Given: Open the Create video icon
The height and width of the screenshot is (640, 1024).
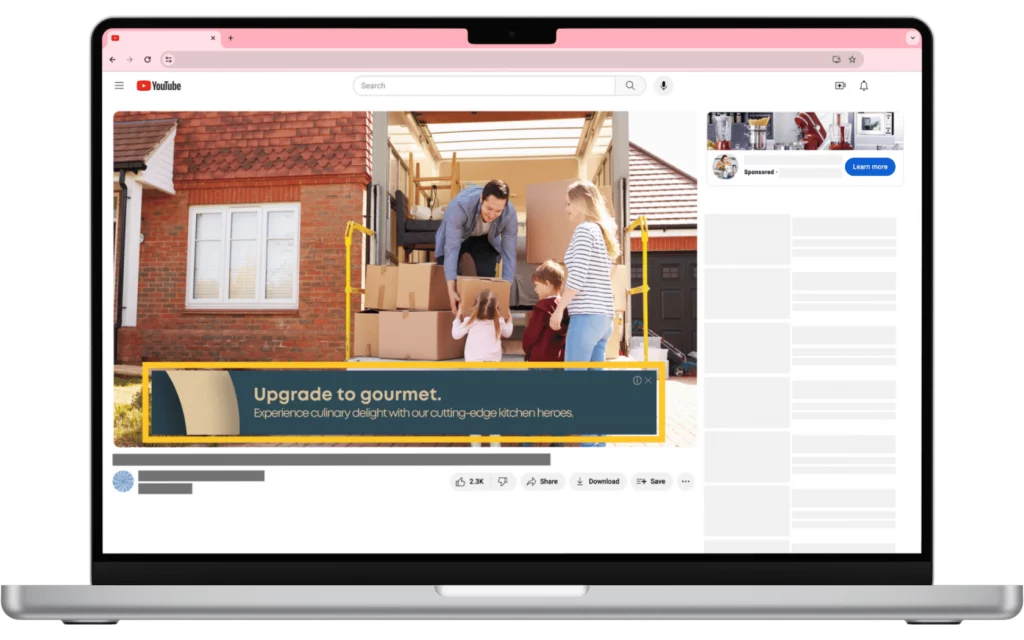Looking at the screenshot, I should point(841,85).
